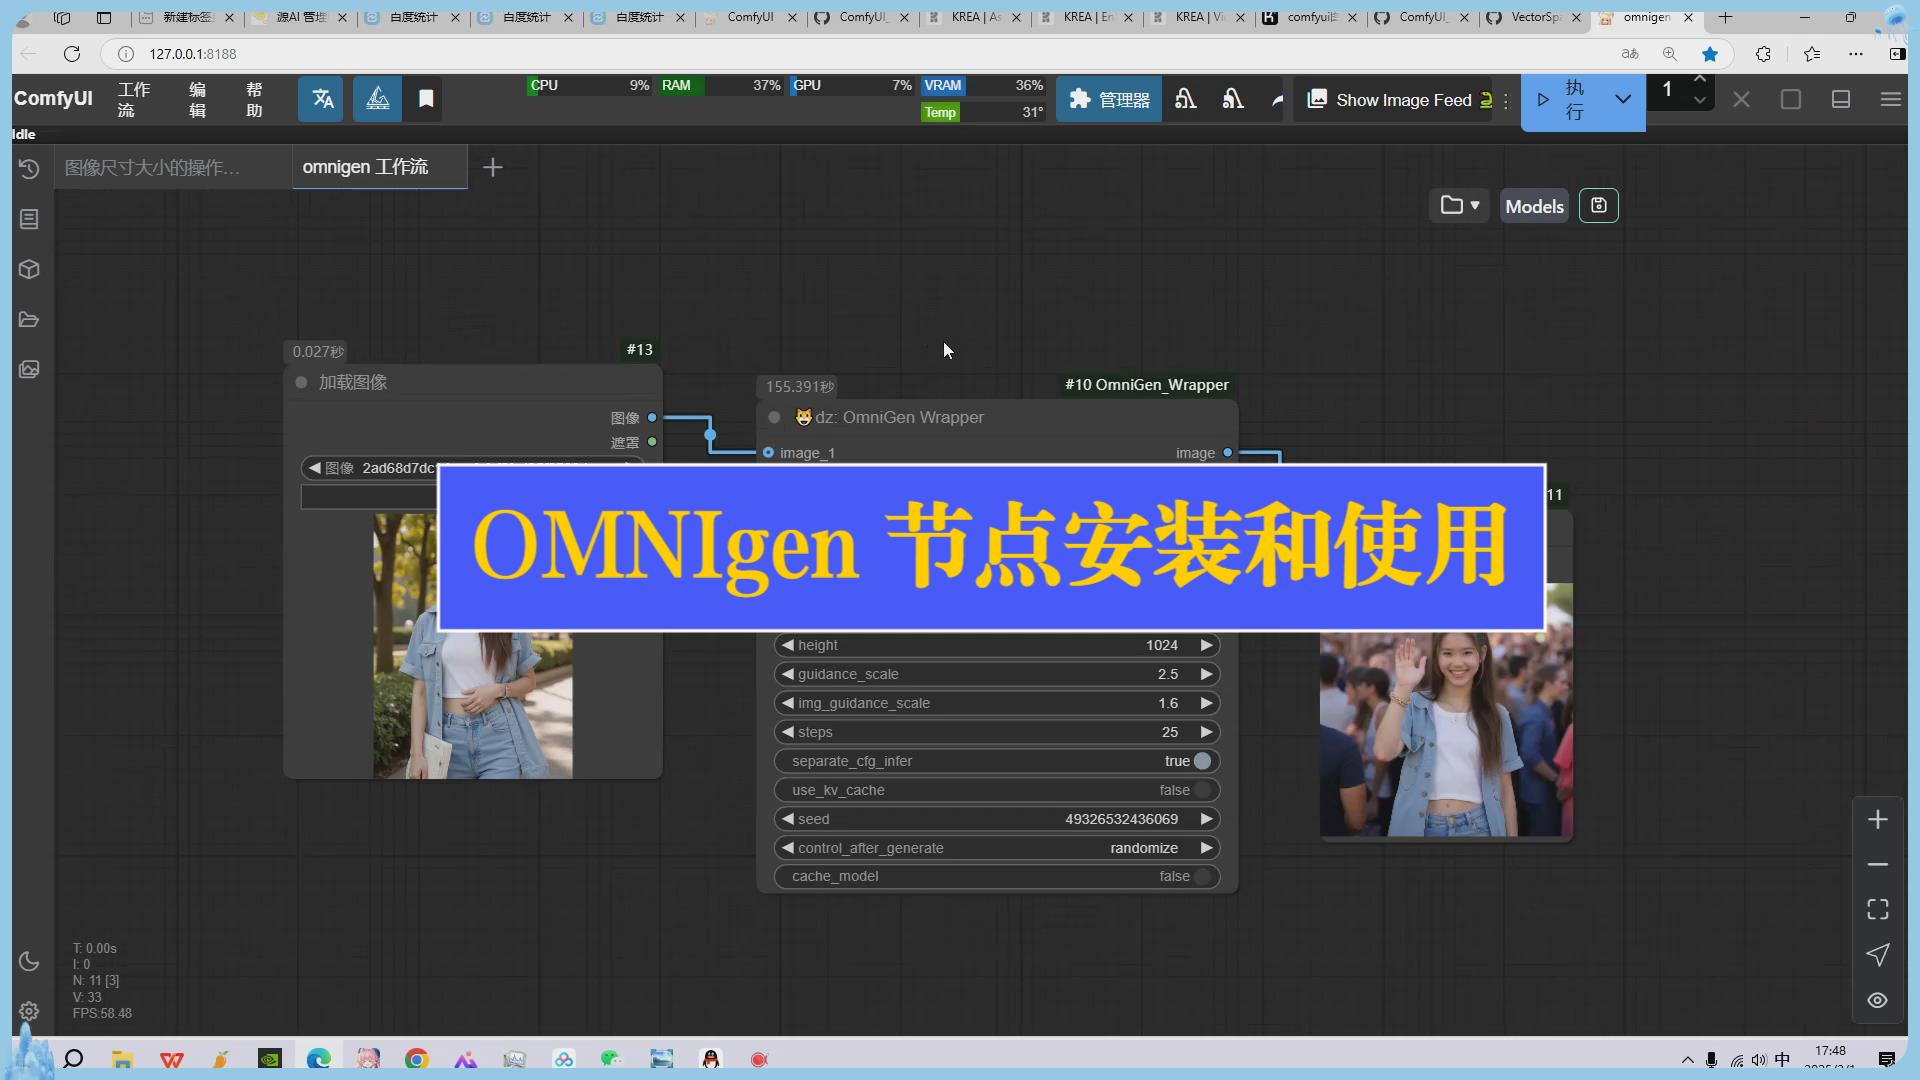Screen dimensions: 1920x1080
Task: Decrease the batch count with down arrow
Action: pyautogui.click(x=1700, y=101)
